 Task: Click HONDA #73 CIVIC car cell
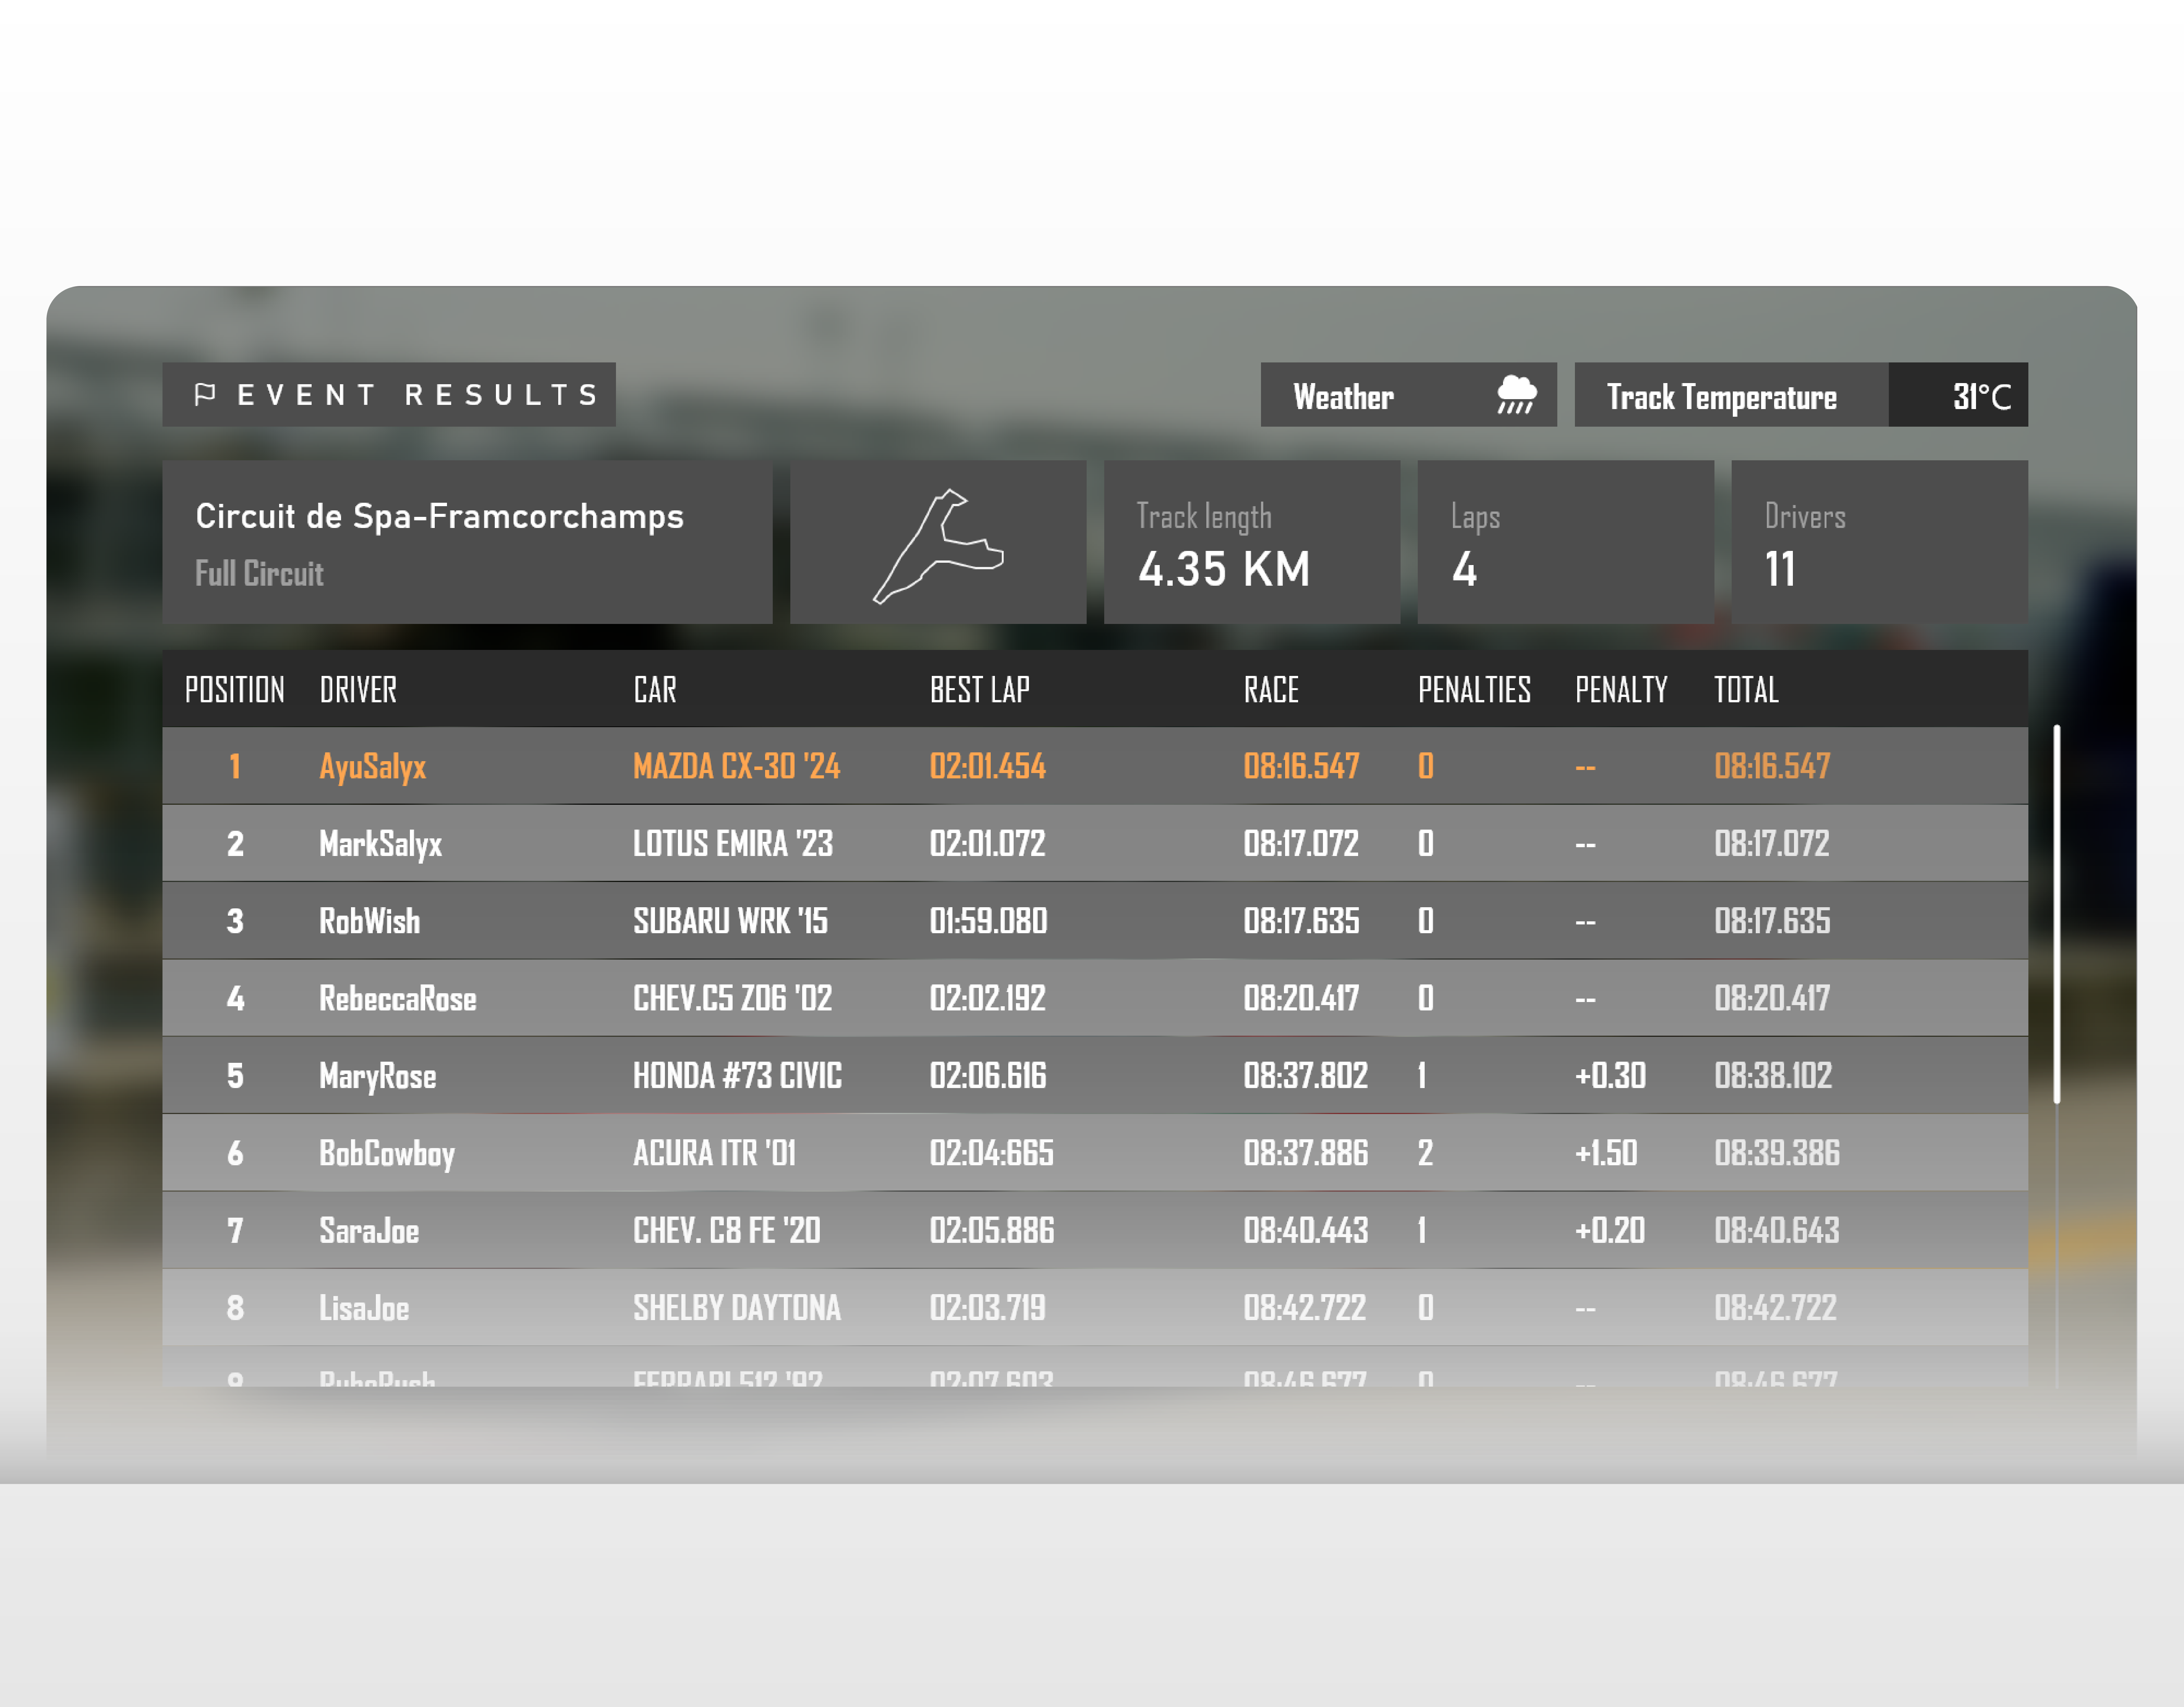click(x=738, y=1075)
